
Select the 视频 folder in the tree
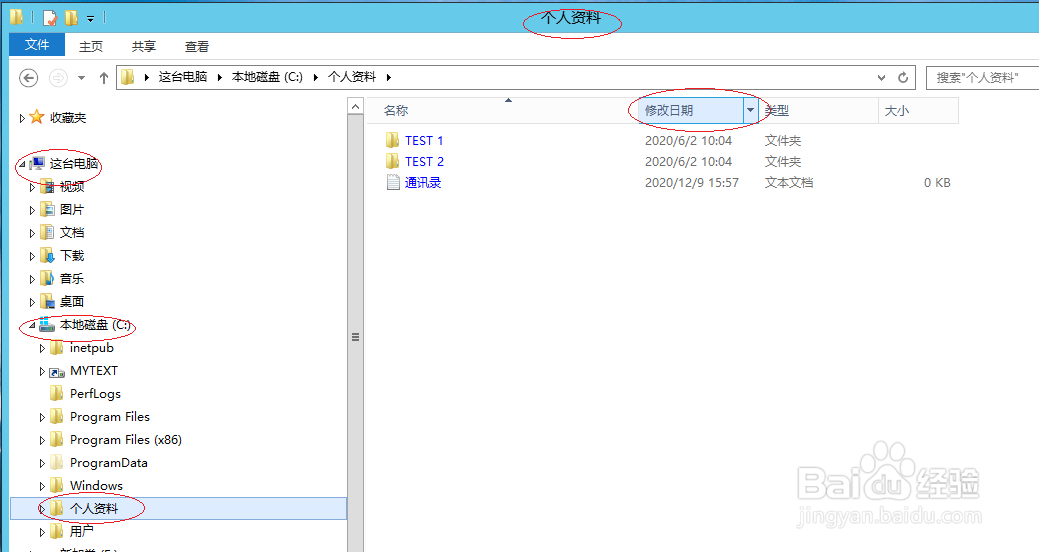tap(72, 187)
